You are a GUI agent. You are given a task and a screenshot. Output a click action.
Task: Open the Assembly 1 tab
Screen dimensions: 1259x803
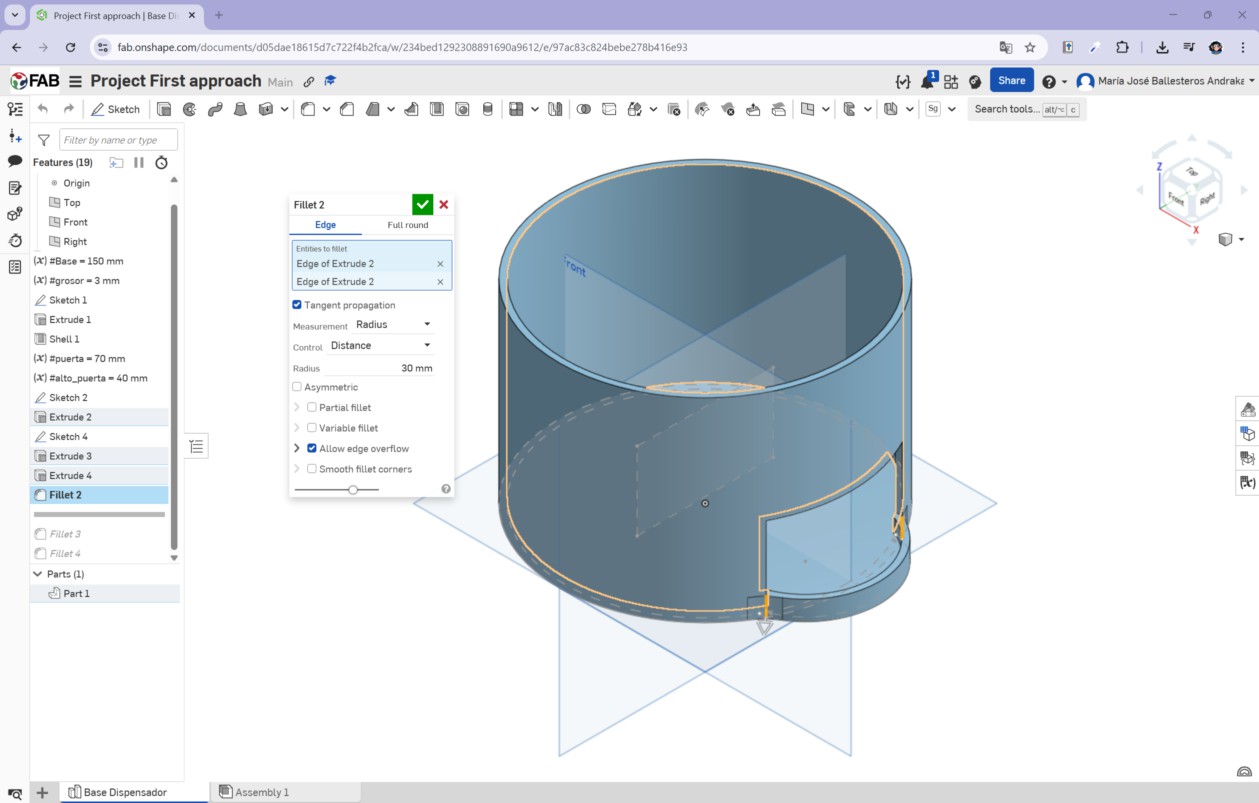261,792
